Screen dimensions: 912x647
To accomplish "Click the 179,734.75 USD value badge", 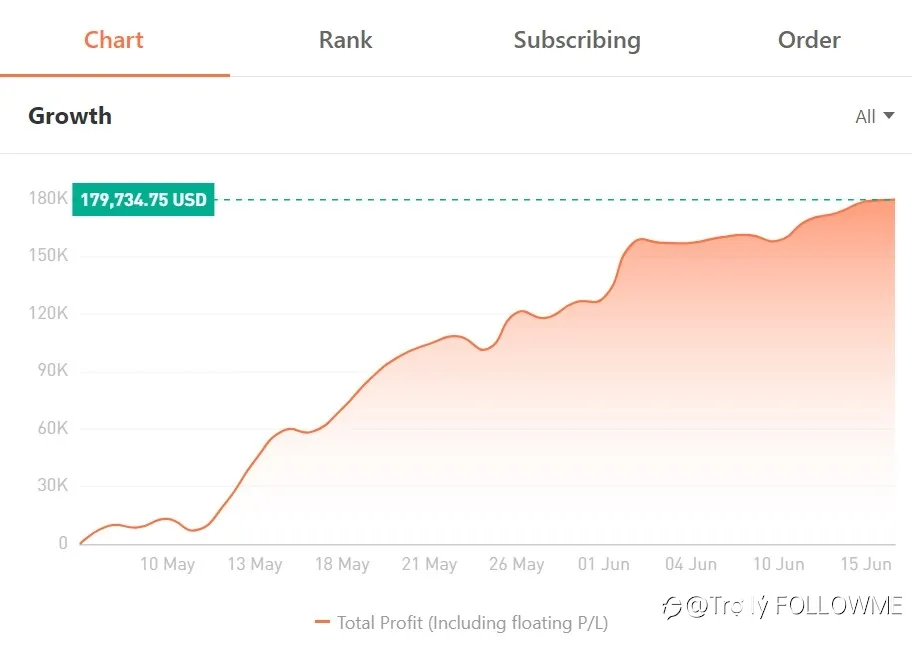I will pos(143,200).
